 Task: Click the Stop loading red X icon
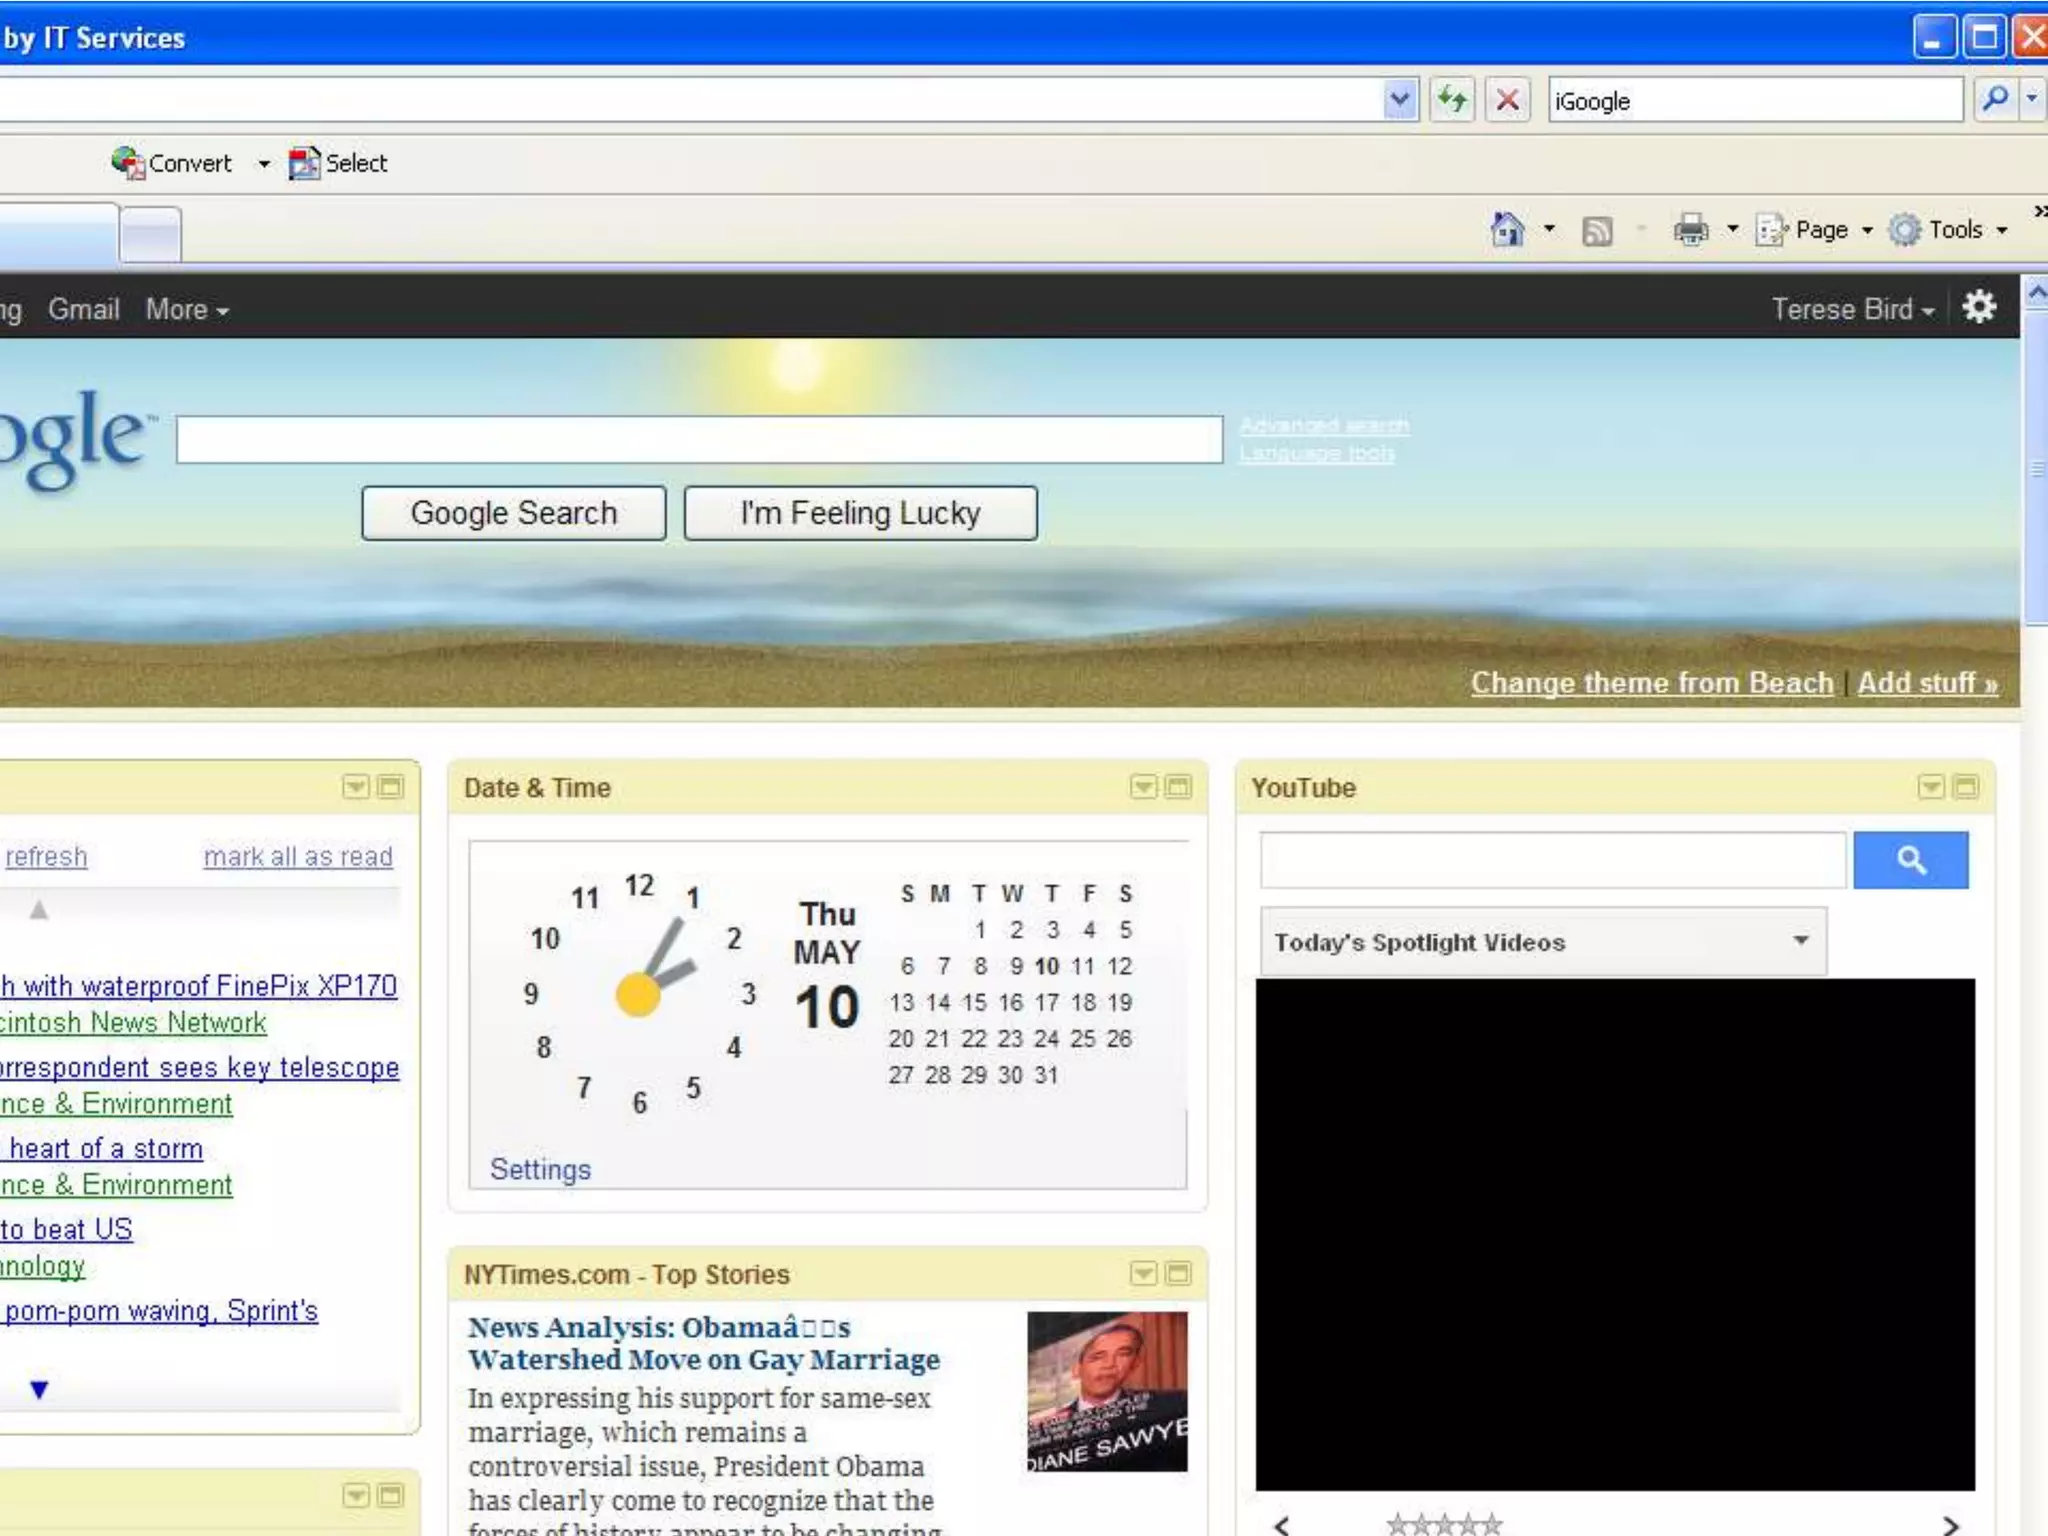[x=1507, y=100]
